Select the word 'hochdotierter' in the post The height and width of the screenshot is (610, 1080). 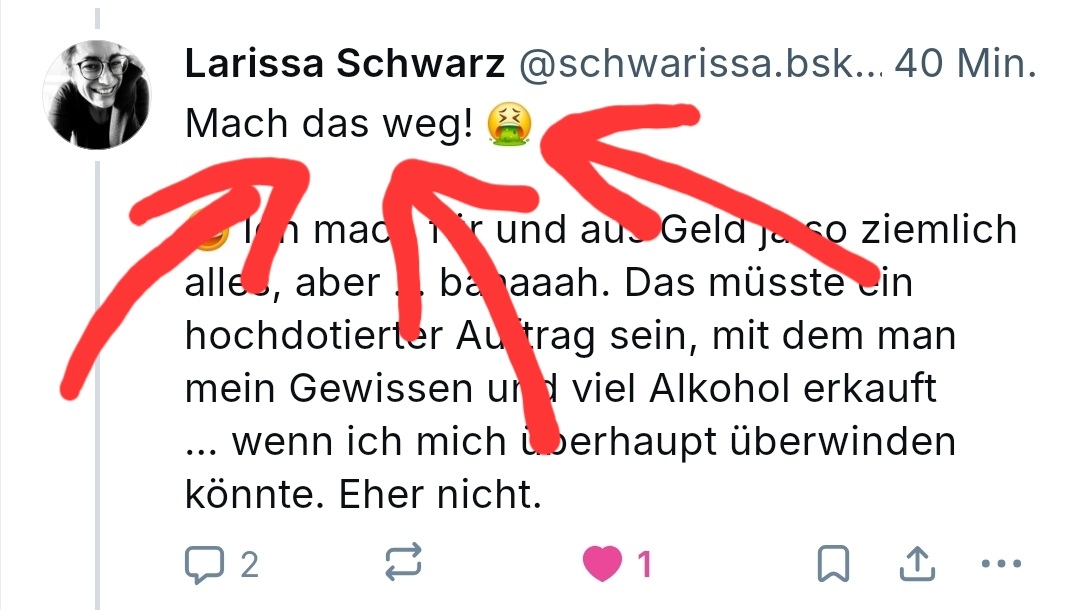[314, 336]
